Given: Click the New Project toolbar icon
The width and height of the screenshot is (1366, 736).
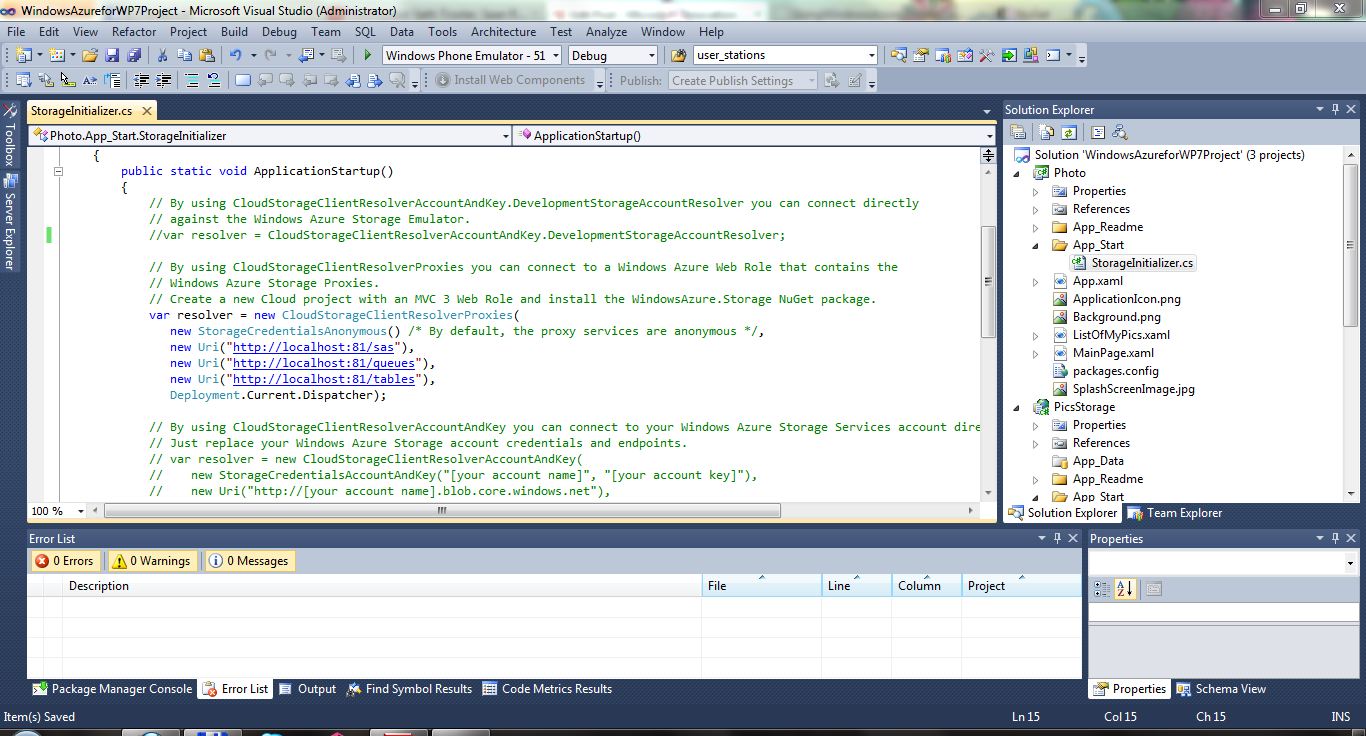Looking at the screenshot, I should click(x=23, y=55).
